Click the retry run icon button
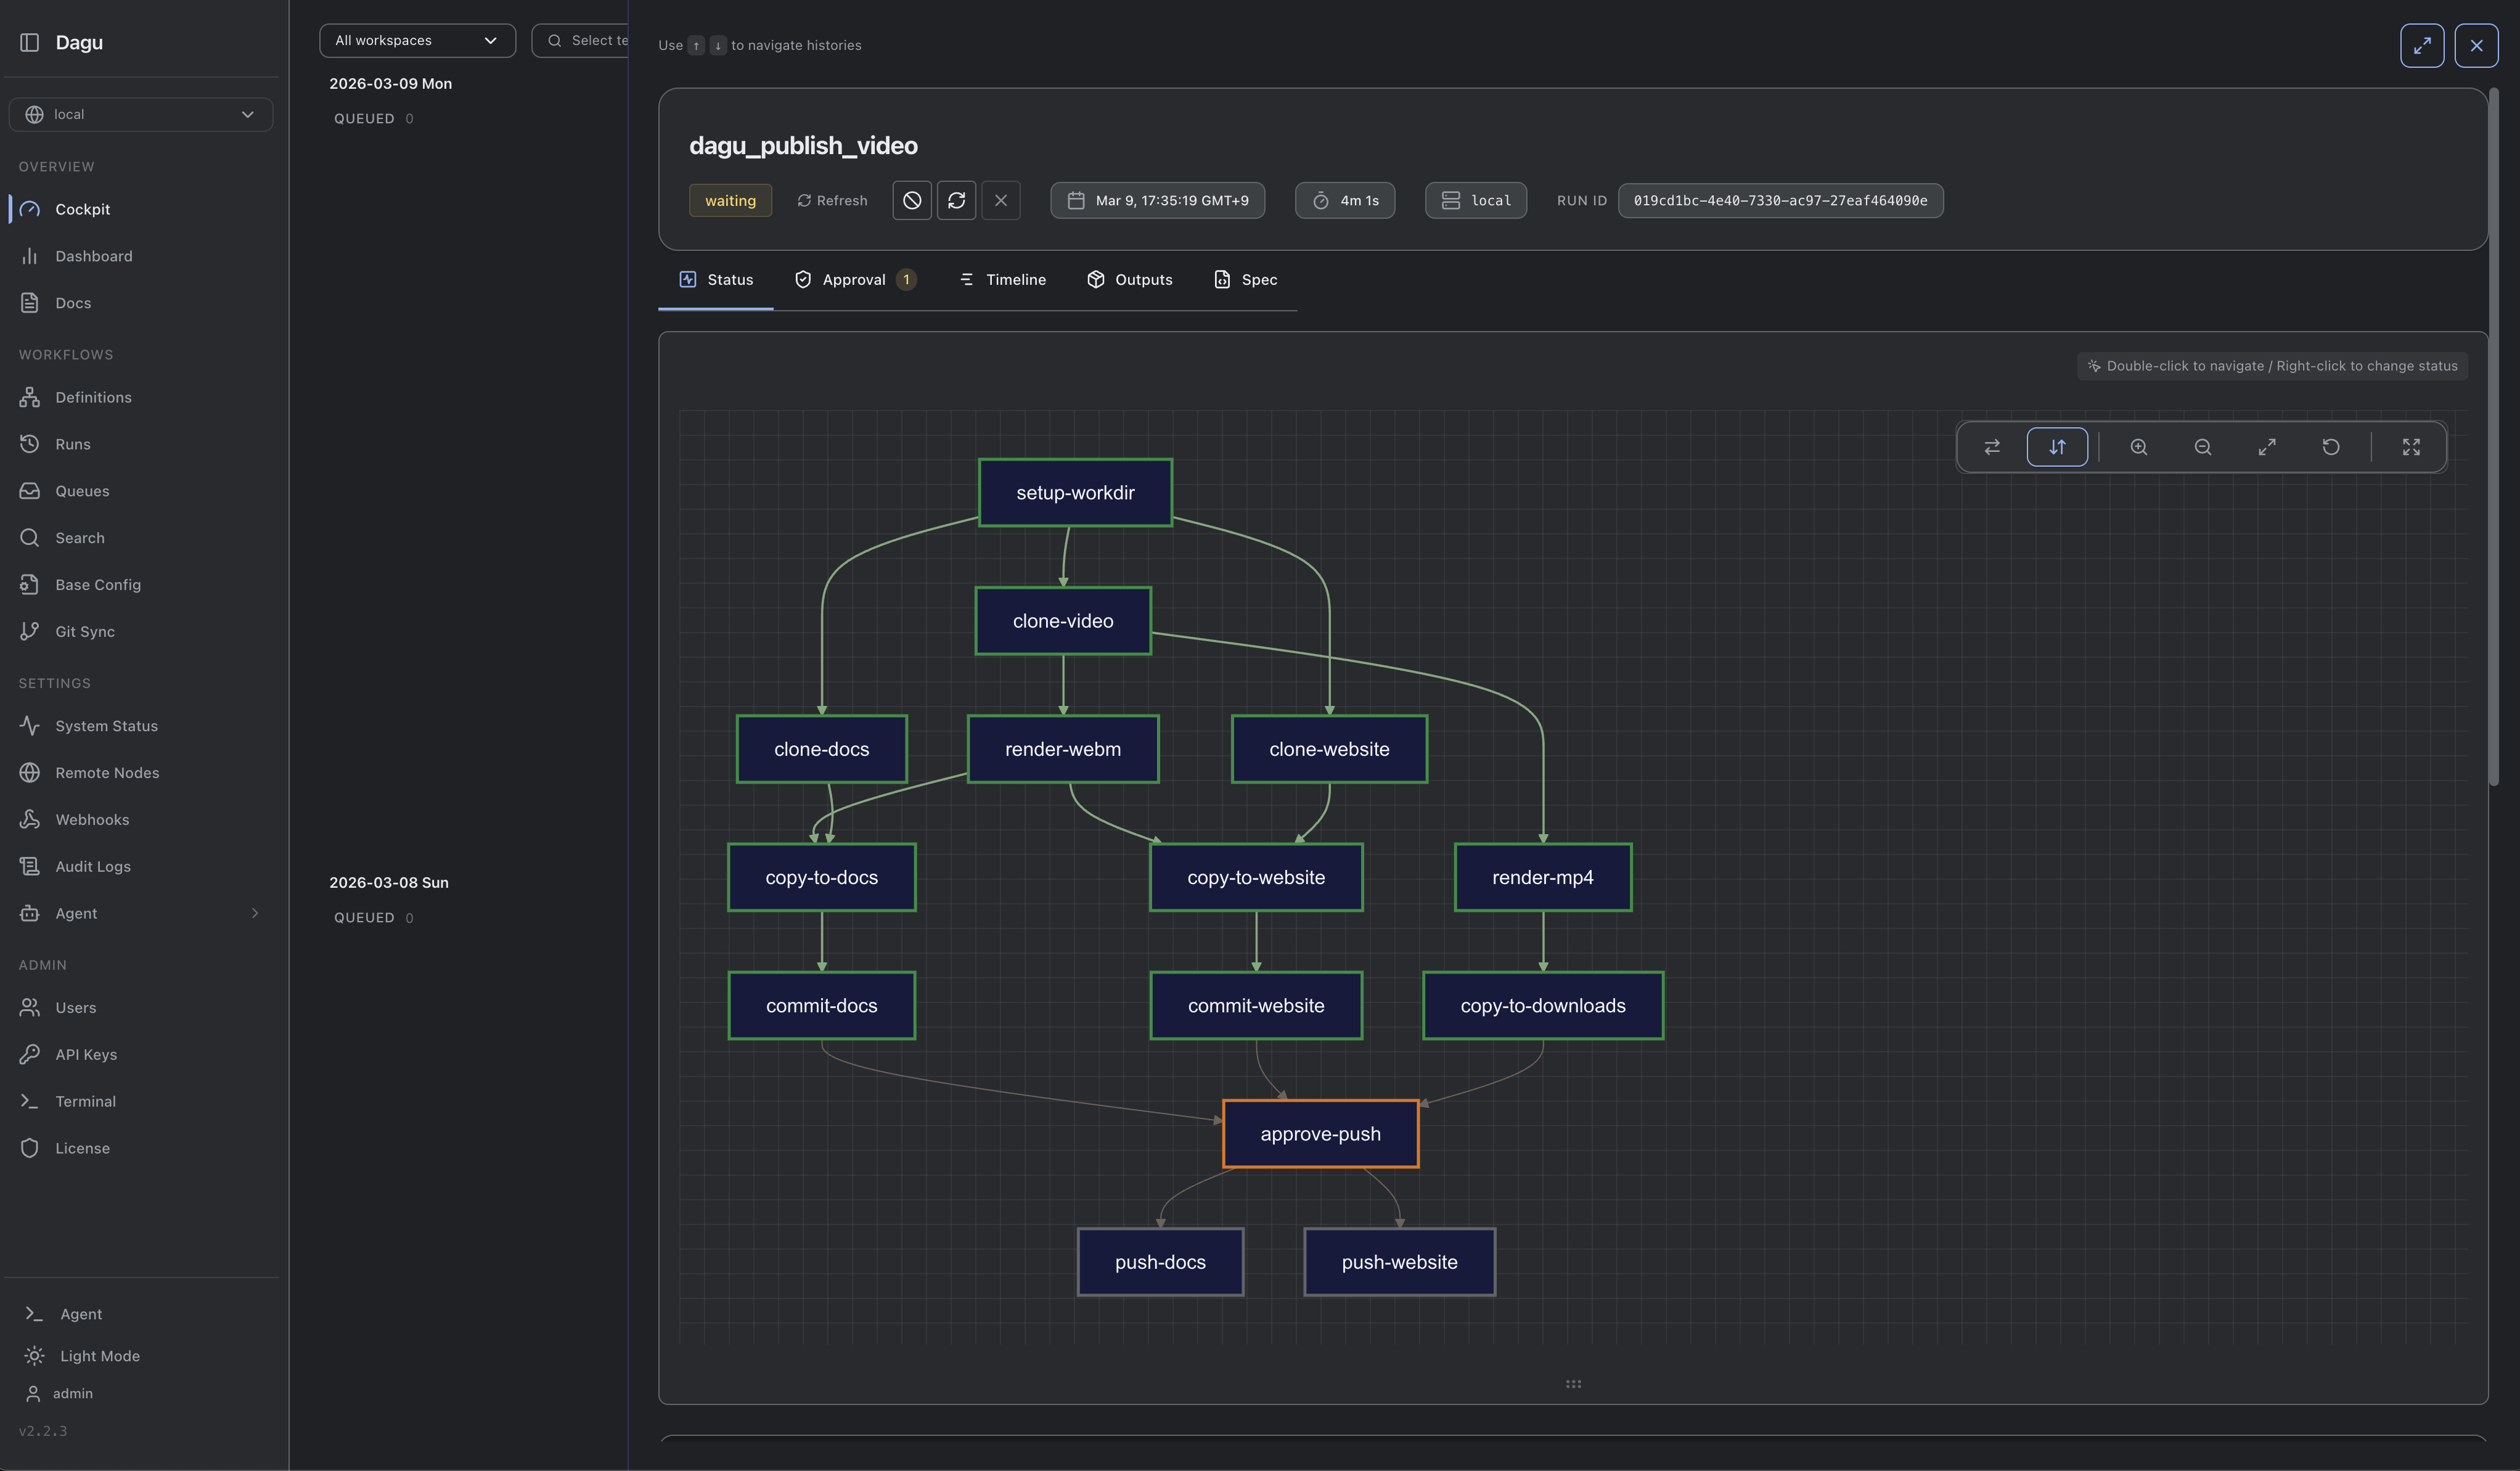This screenshot has height=1471, width=2520. click(955, 200)
